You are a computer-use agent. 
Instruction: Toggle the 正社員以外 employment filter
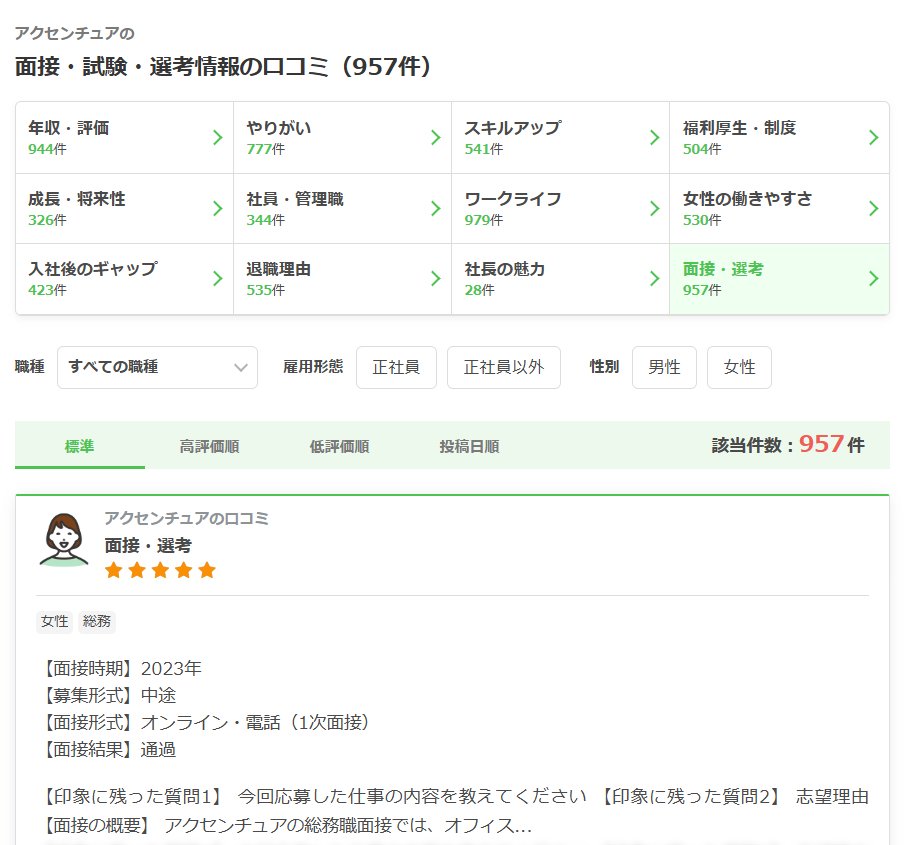503,367
